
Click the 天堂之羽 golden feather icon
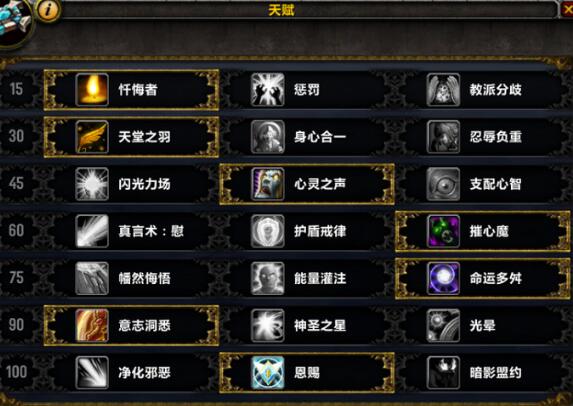pos(92,137)
